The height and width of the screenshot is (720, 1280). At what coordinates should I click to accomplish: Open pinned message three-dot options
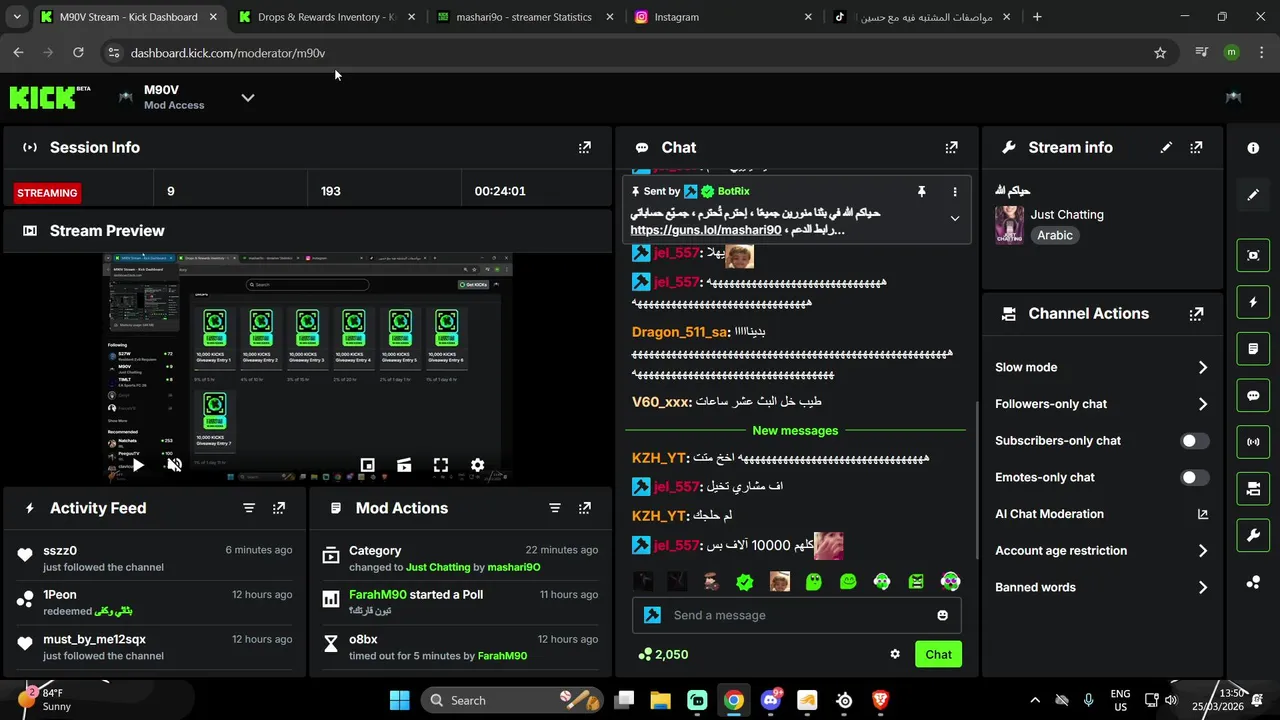pyautogui.click(x=954, y=191)
